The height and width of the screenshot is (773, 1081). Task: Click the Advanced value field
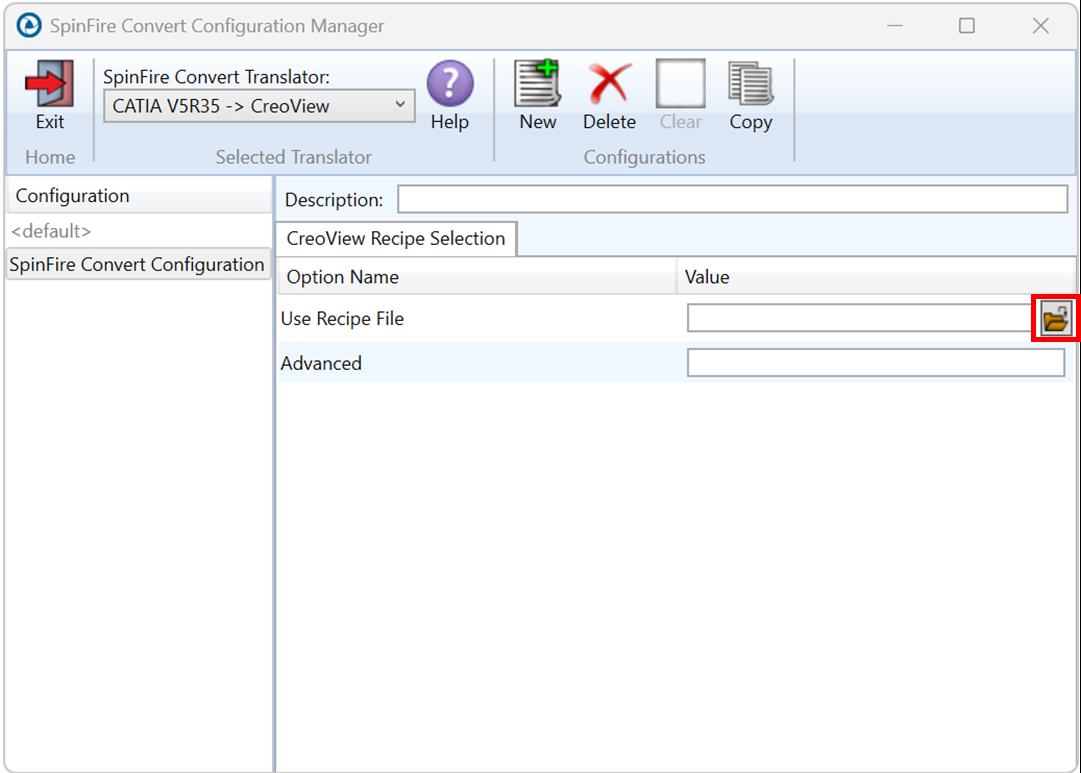click(876, 363)
